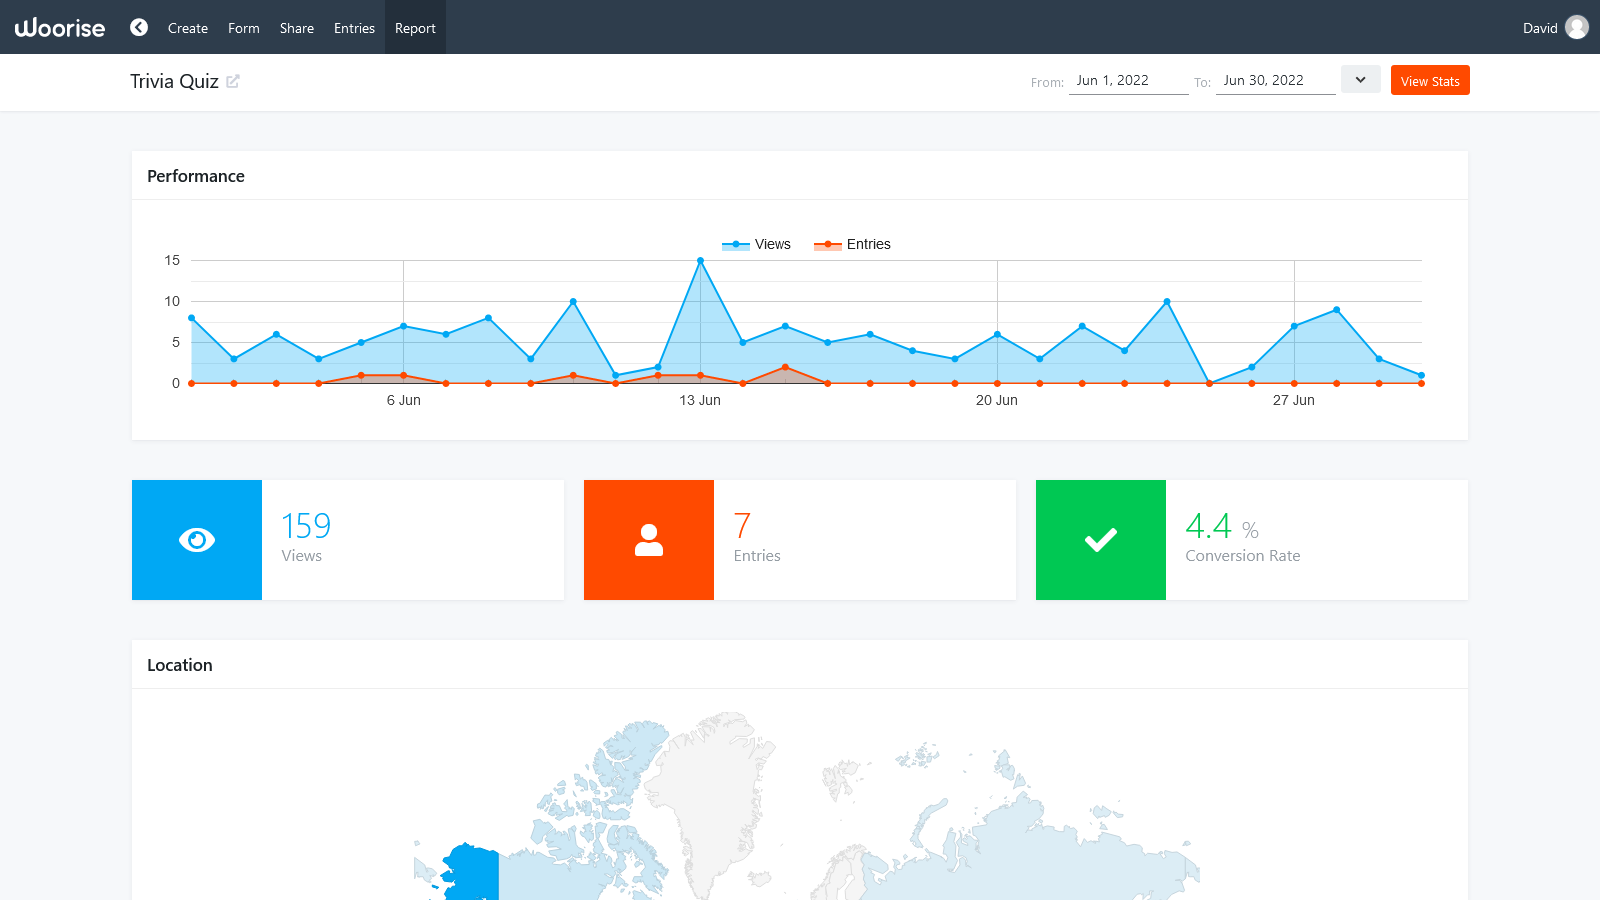Toggle the Entries series in the chart legend
The width and height of the screenshot is (1600, 900).
click(x=852, y=244)
